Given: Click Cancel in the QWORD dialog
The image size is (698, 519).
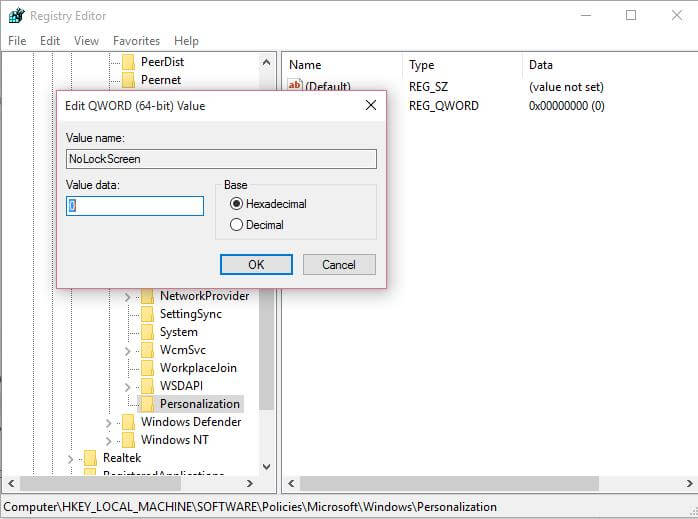Looking at the screenshot, I should (x=339, y=265).
